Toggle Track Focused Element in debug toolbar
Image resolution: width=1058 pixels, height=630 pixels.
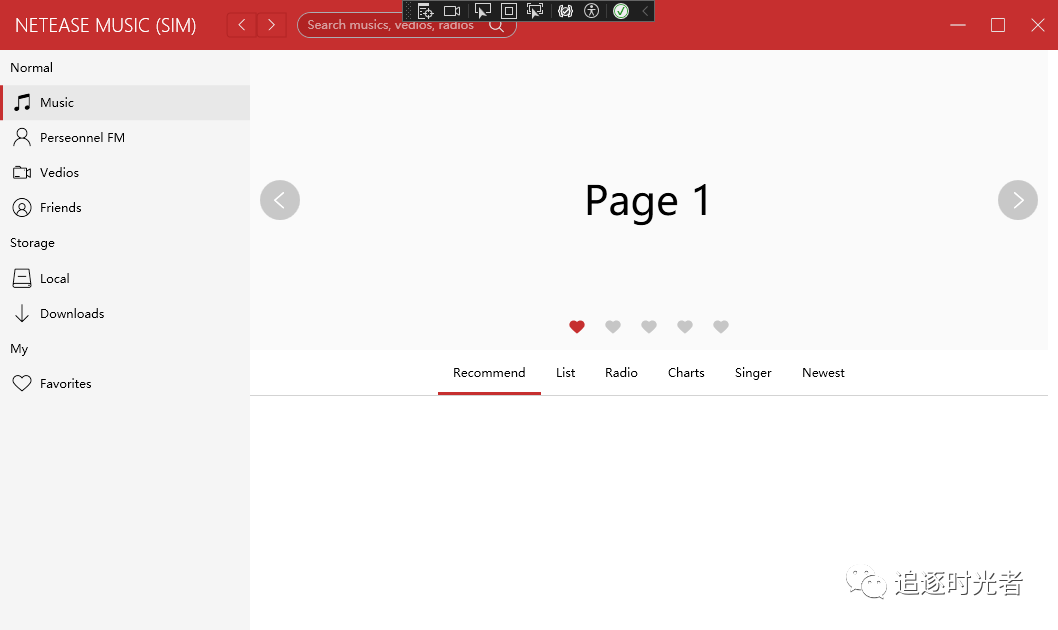coord(535,11)
